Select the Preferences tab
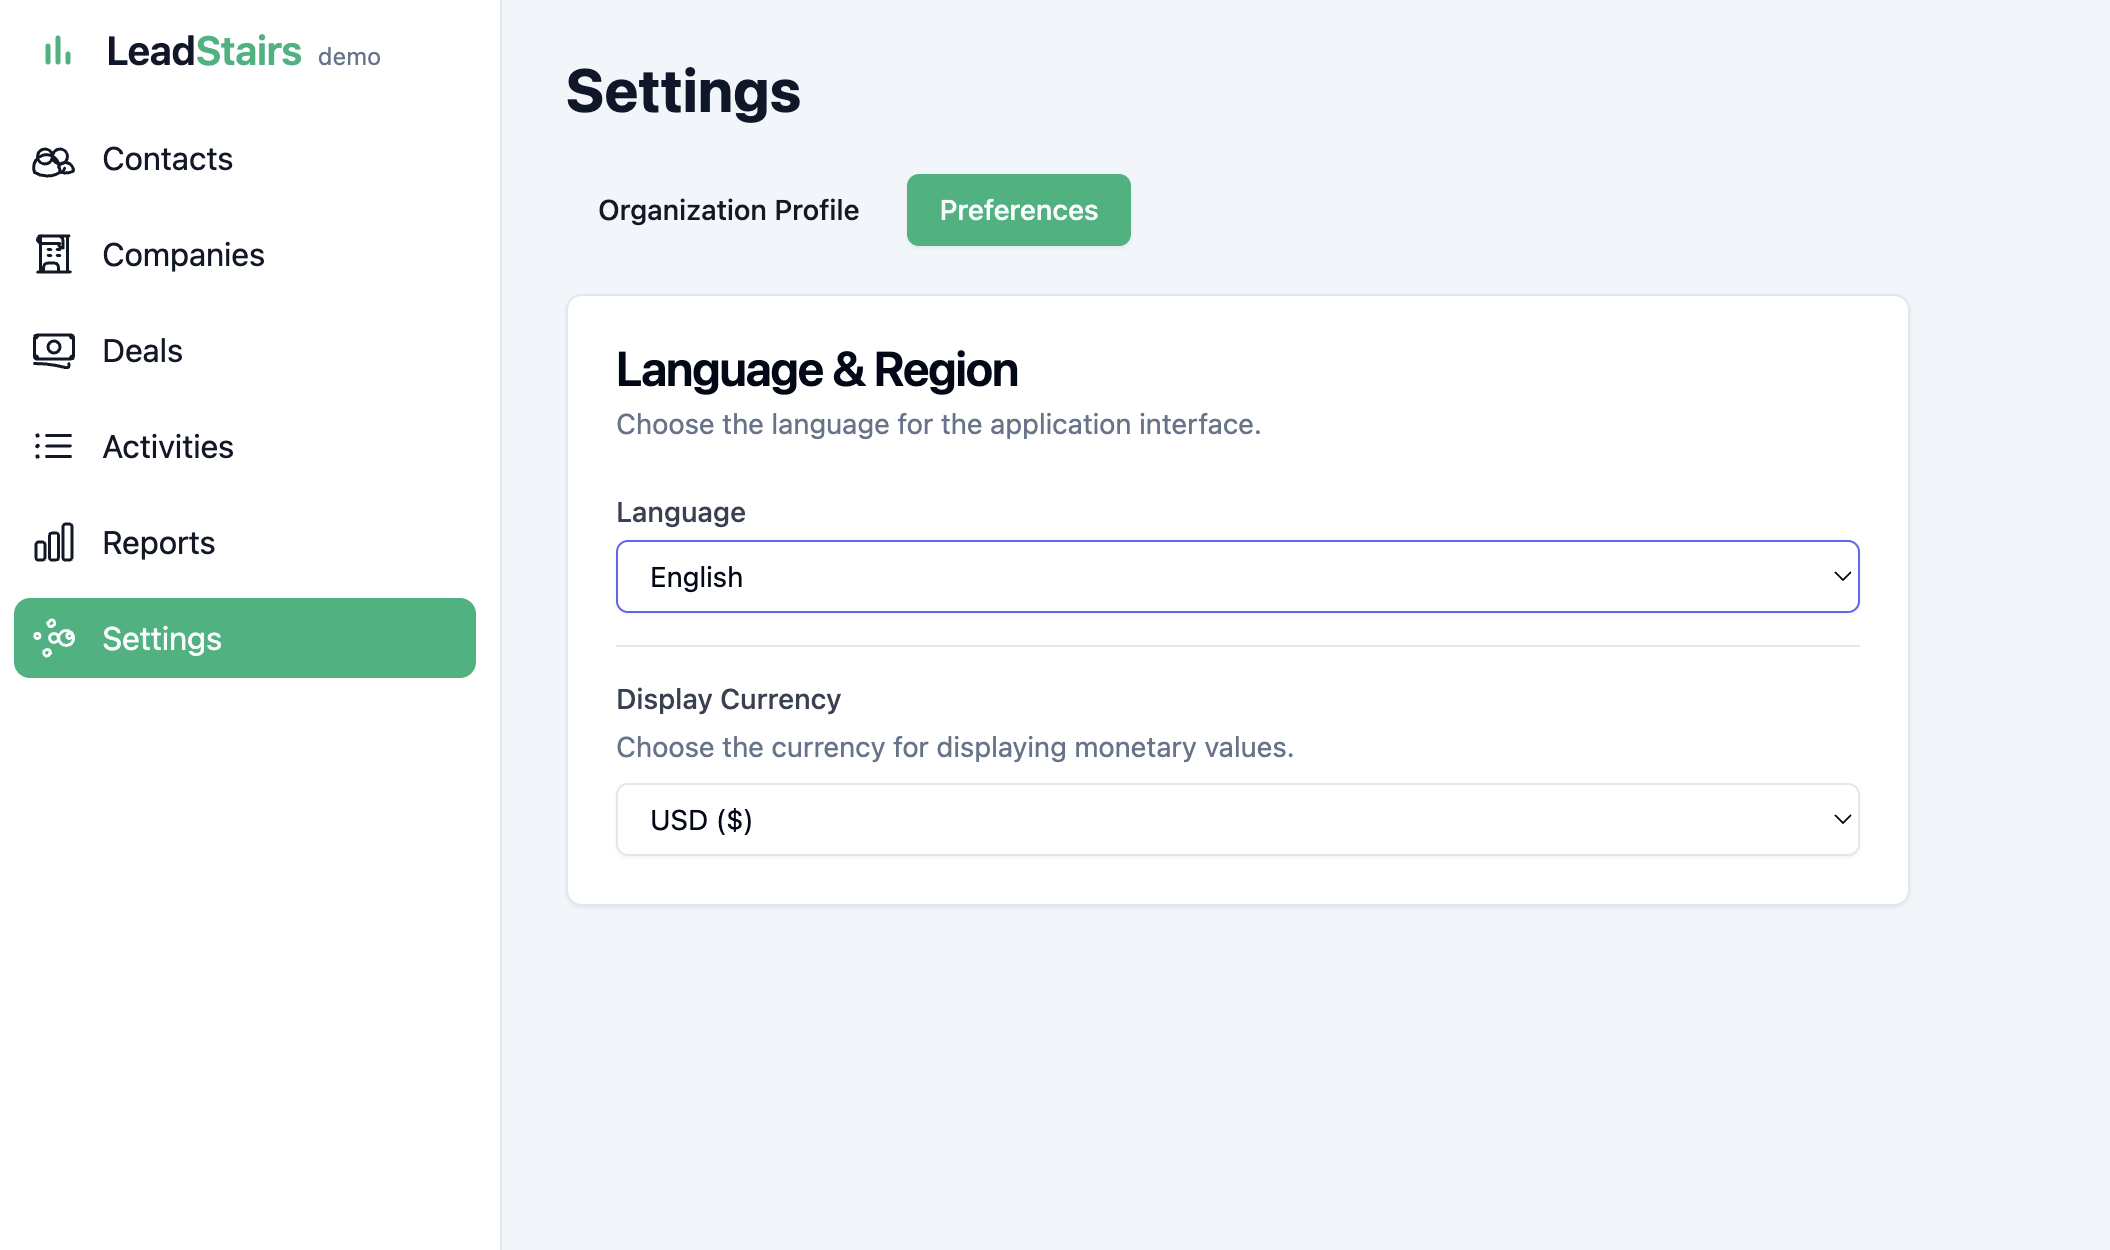The image size is (2110, 1250). (1018, 210)
